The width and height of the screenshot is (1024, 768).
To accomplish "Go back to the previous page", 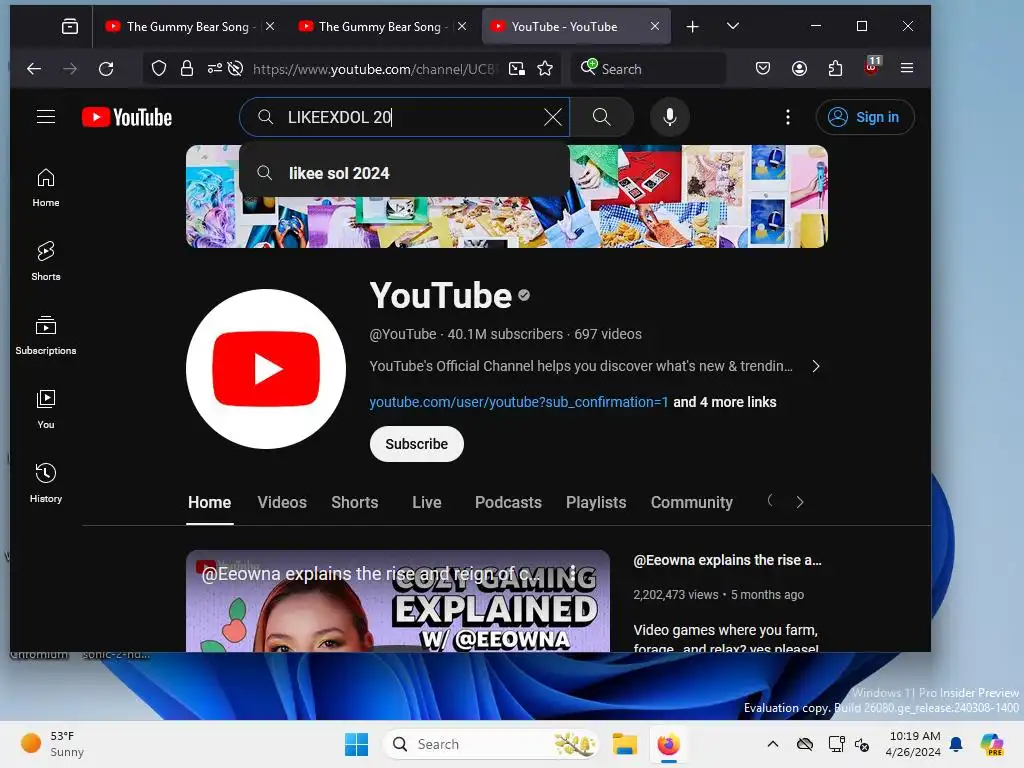I will click(x=34, y=69).
